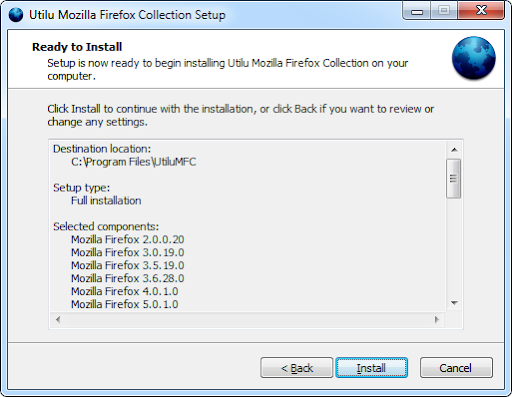Click the large Firefox globe logo

point(473,58)
